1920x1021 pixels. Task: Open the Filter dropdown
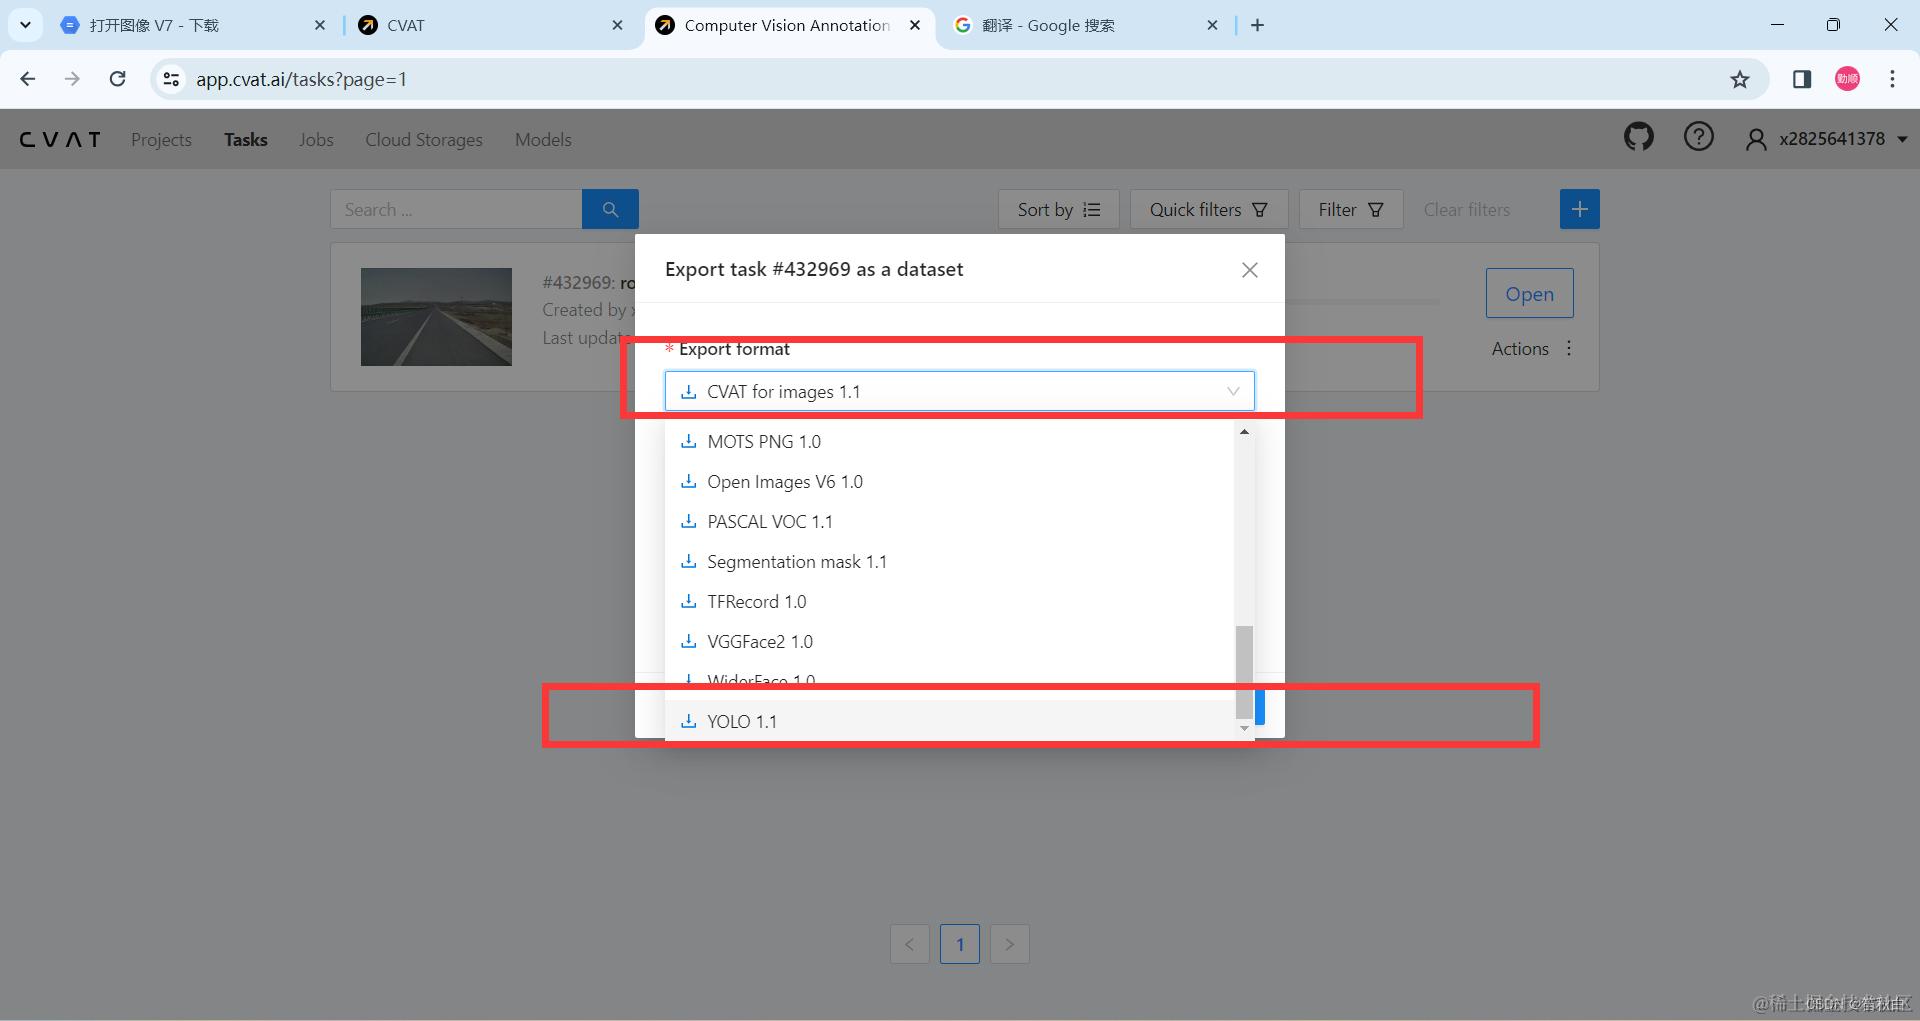(1350, 209)
